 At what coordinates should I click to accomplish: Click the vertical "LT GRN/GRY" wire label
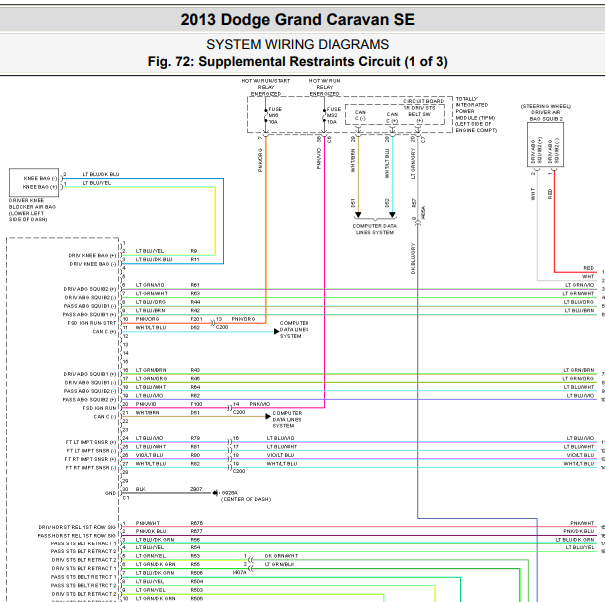coord(413,163)
